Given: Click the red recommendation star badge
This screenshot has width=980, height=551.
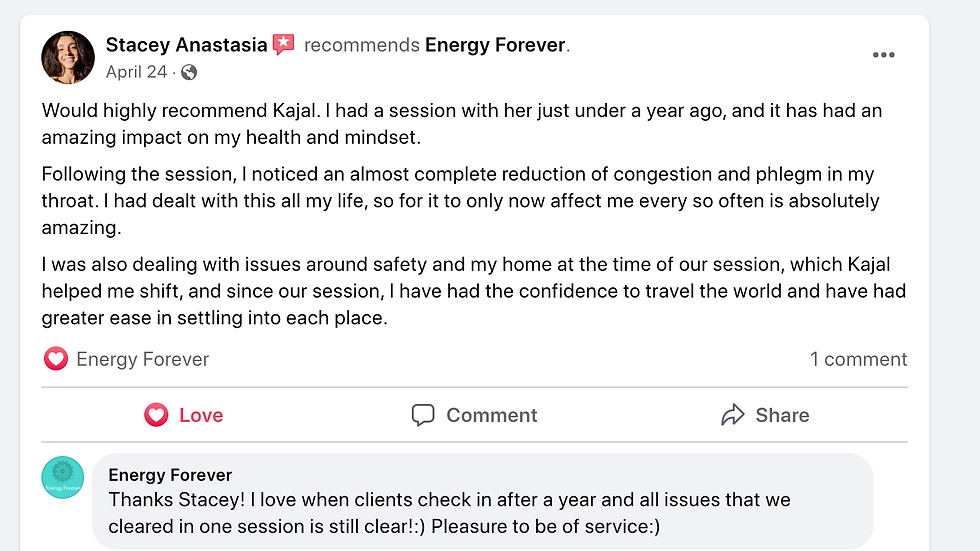Looking at the screenshot, I should point(284,44).
